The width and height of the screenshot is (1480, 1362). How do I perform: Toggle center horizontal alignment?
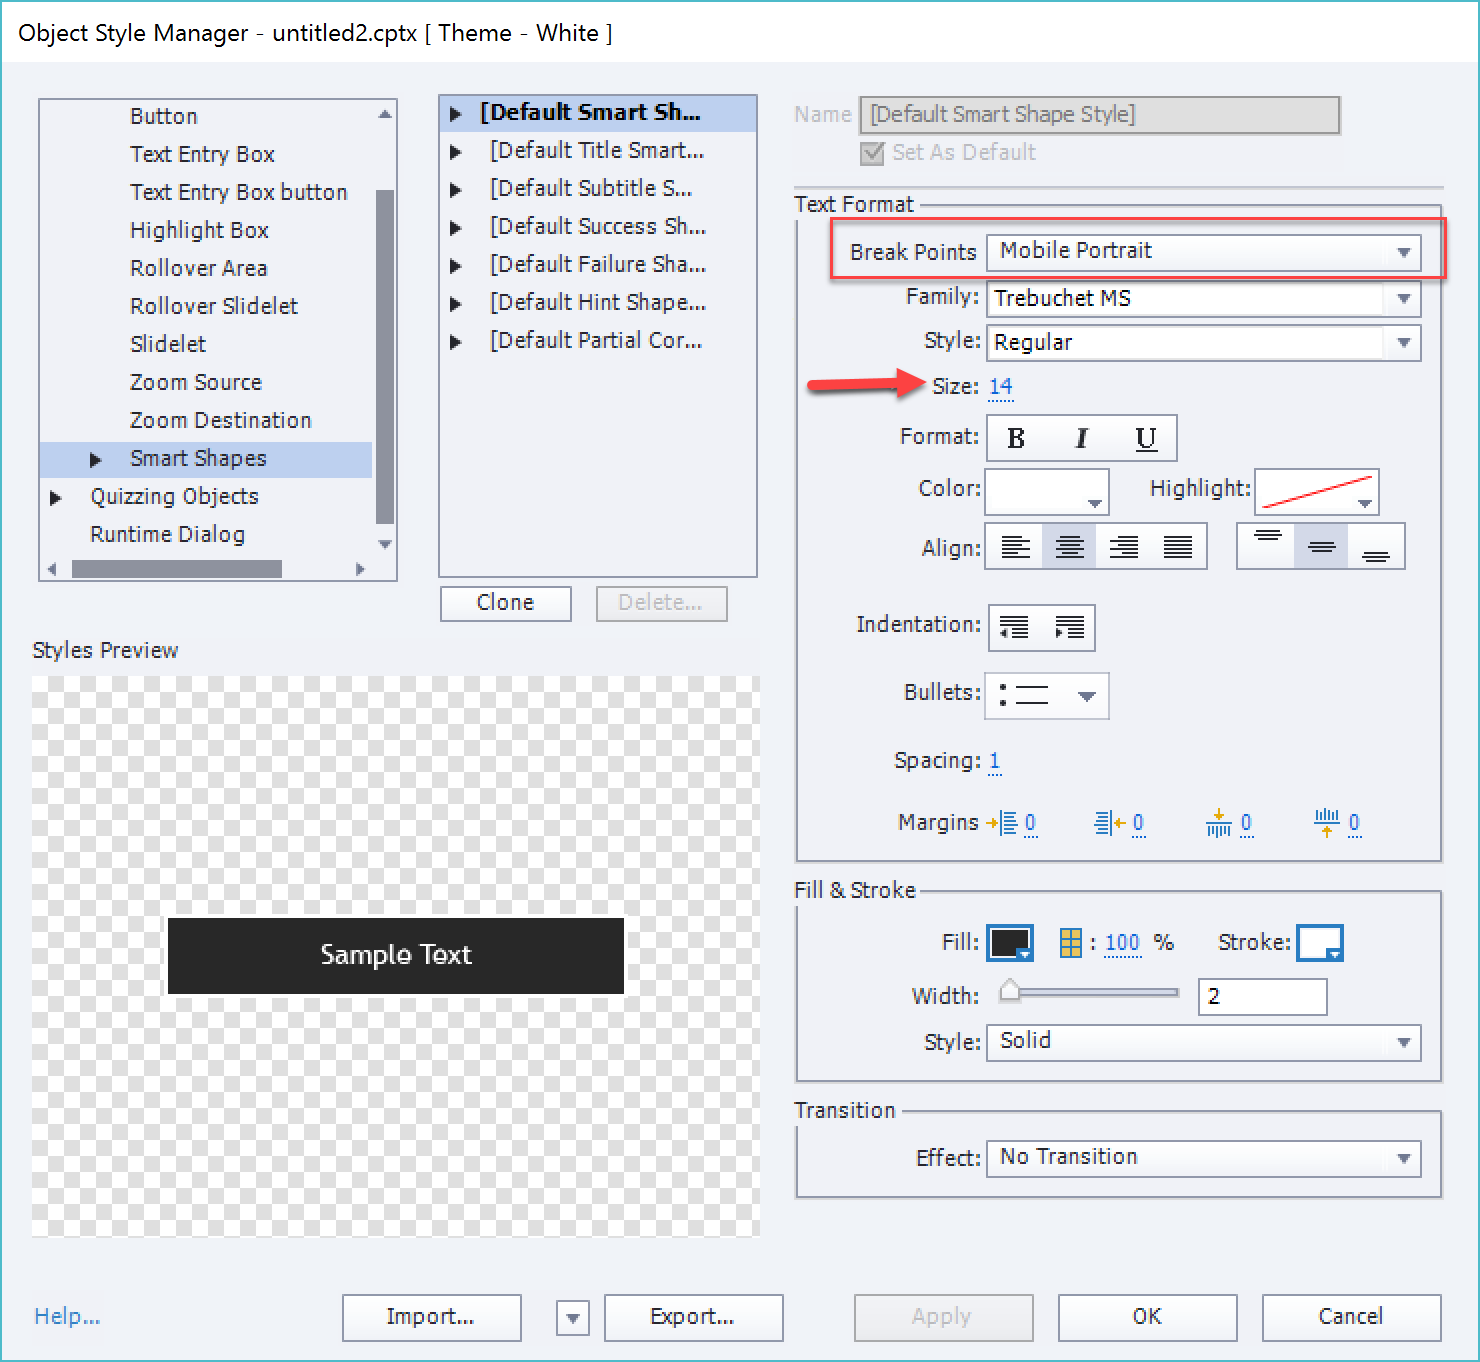point(1068,547)
